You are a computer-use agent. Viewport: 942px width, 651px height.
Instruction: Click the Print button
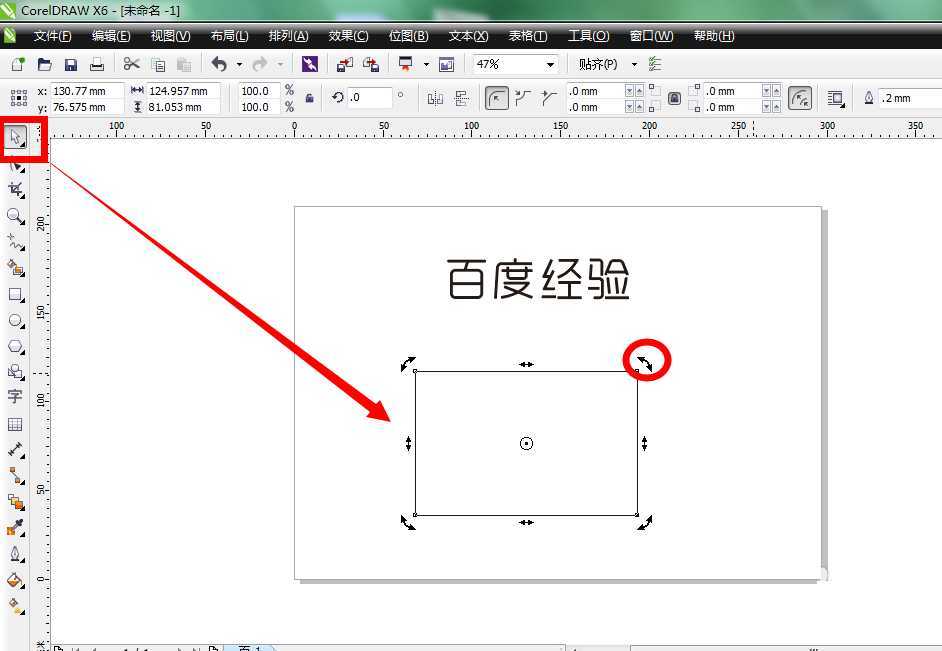(x=96, y=63)
